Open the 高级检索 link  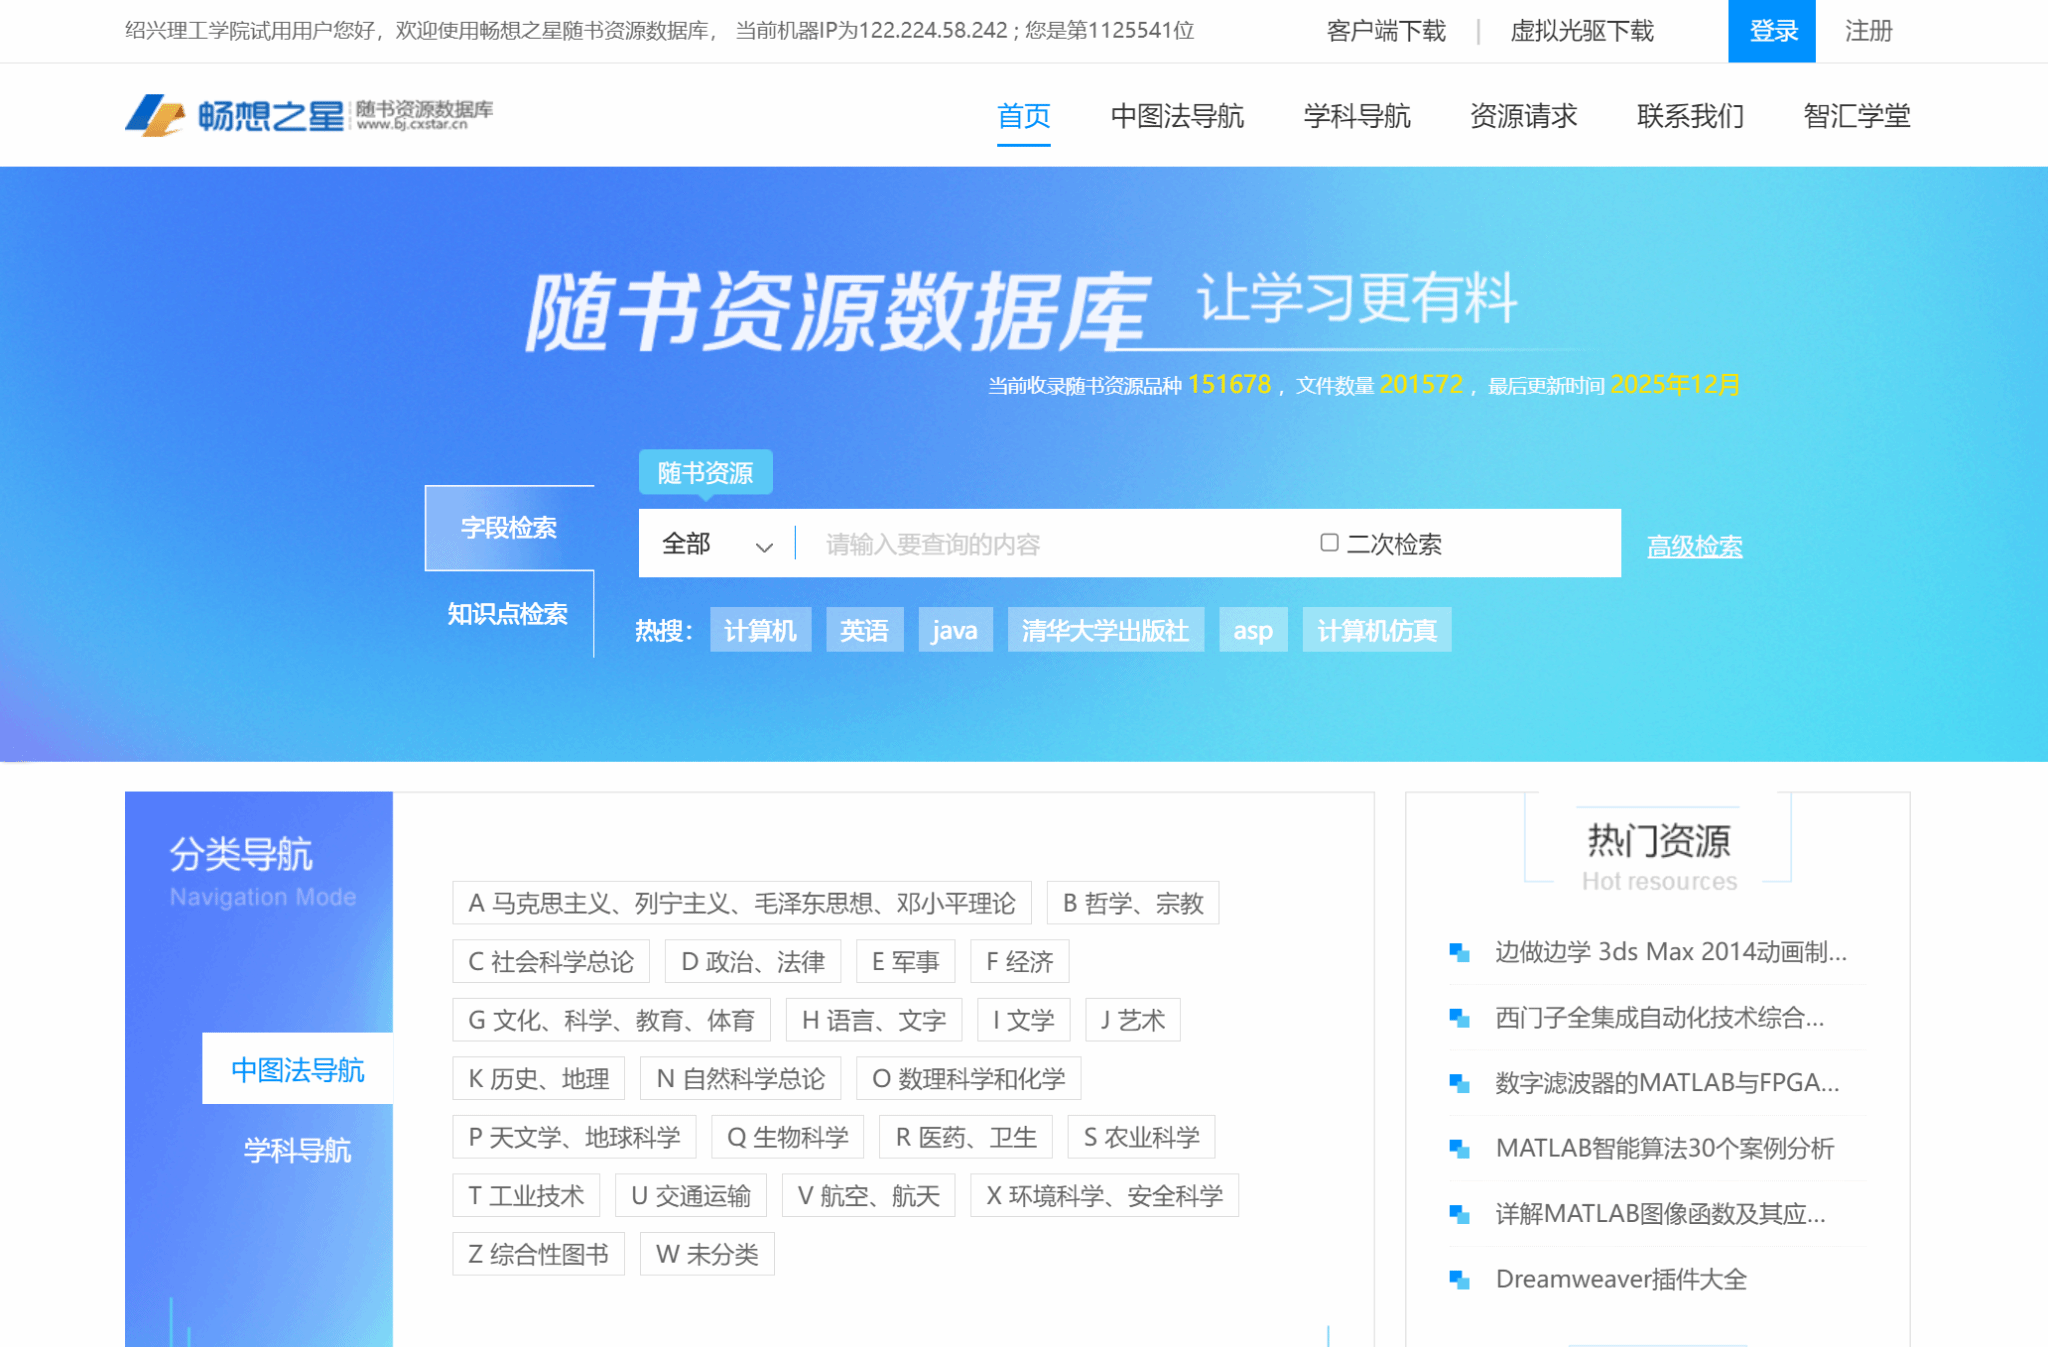pyautogui.click(x=1694, y=546)
